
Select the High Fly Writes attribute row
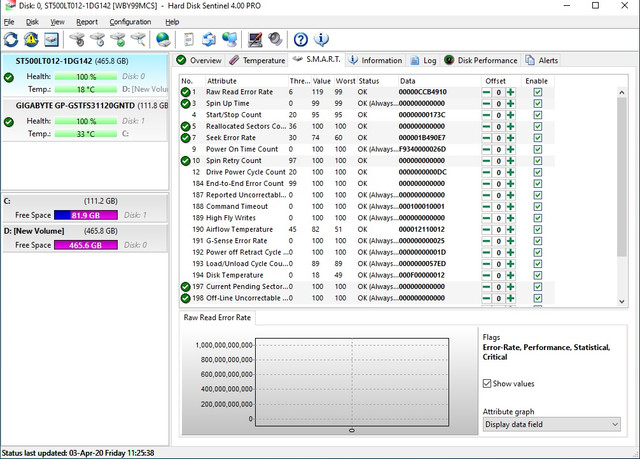click(x=367, y=218)
